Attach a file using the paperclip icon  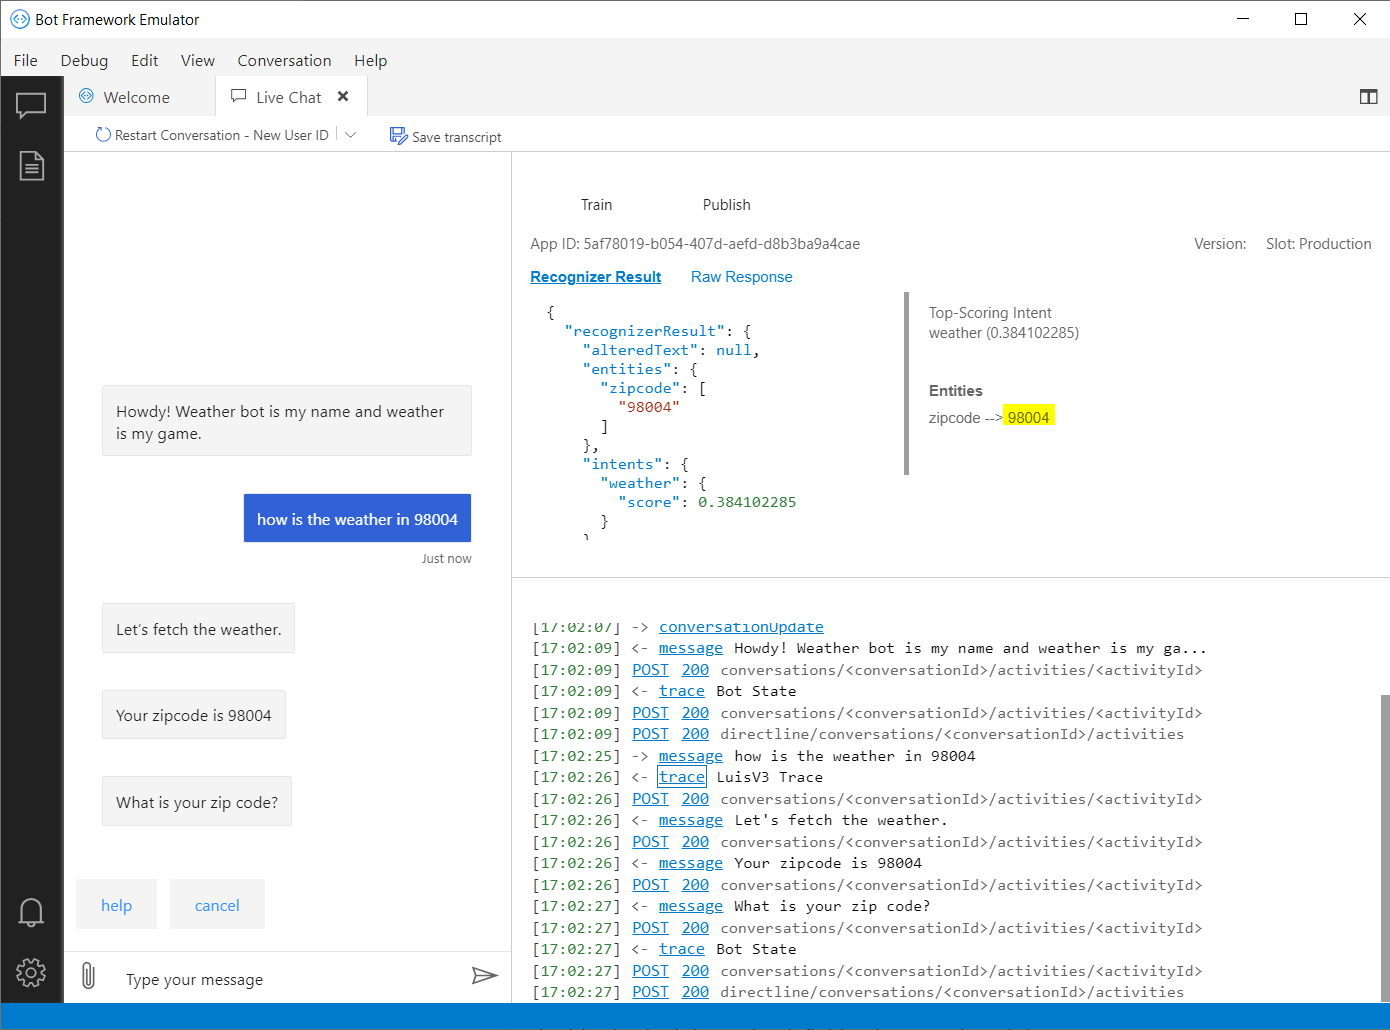(88, 975)
